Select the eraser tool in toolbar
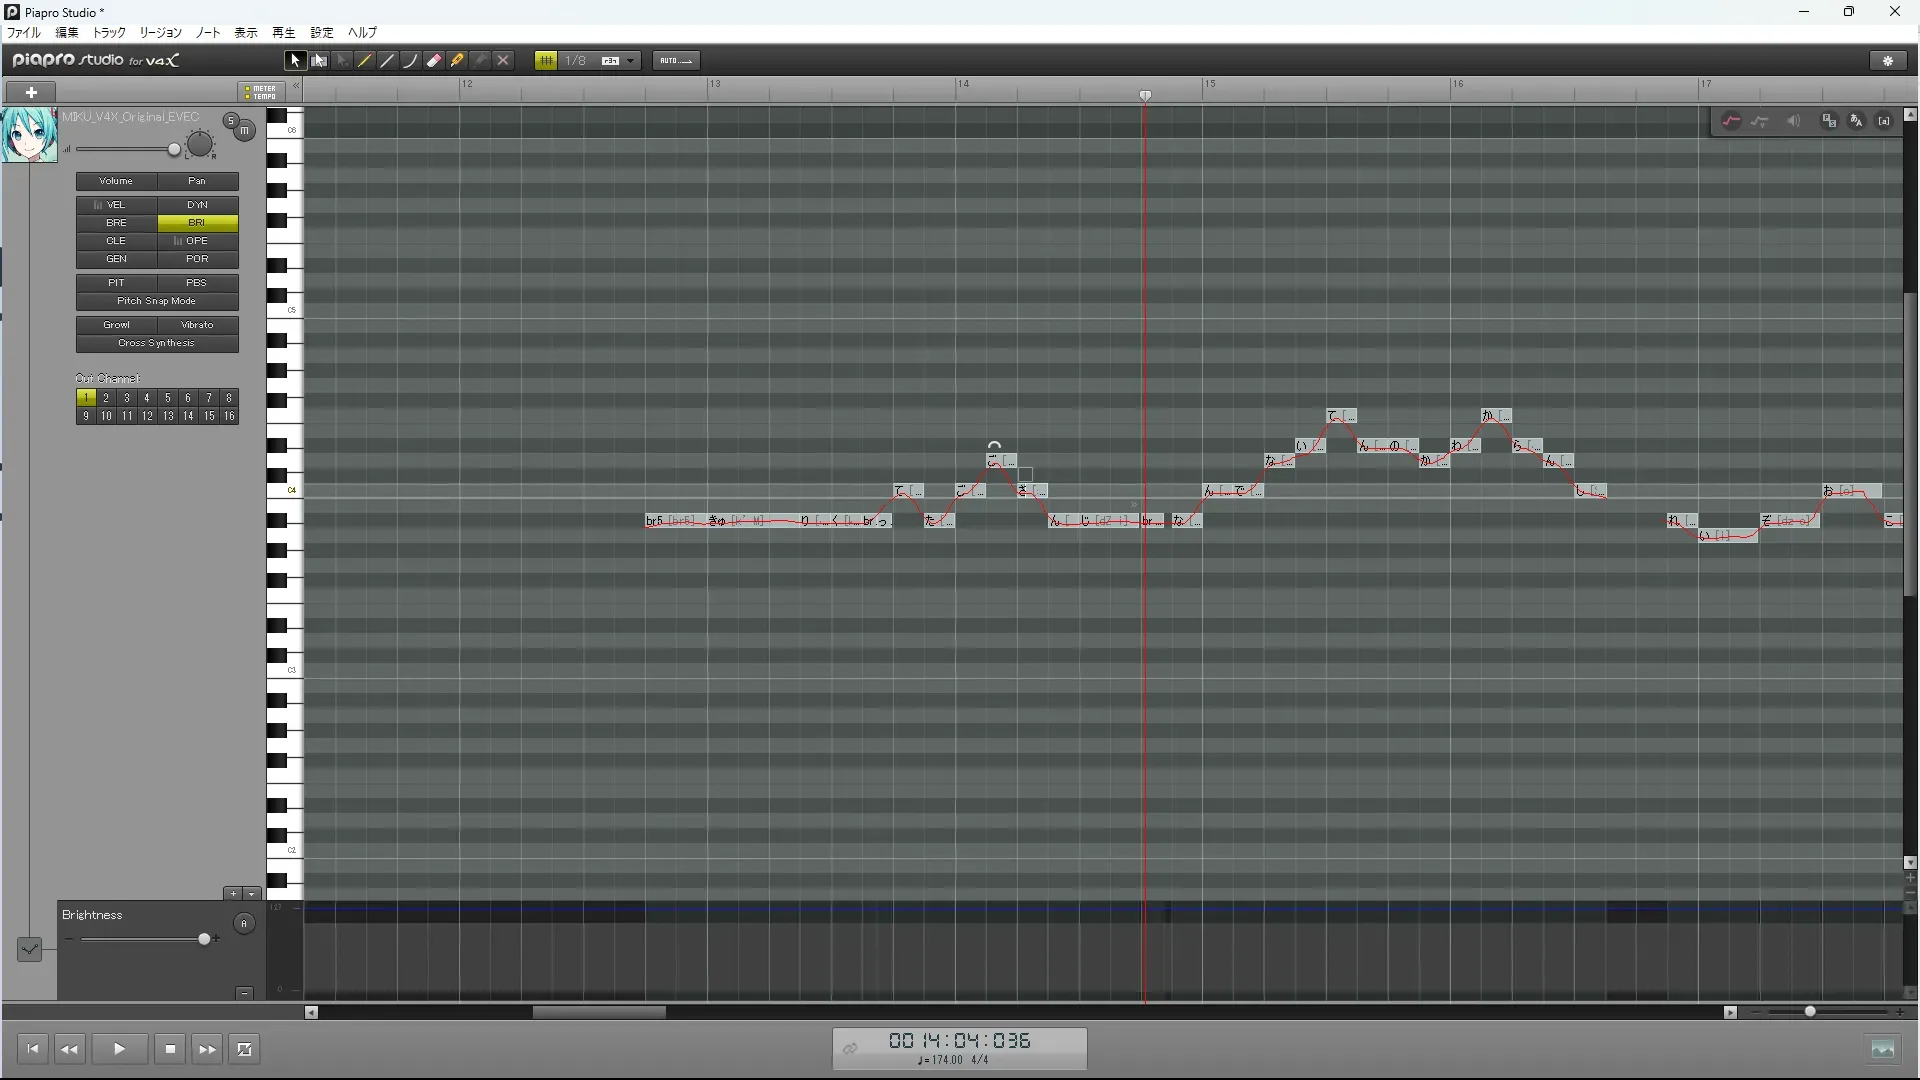The image size is (1920, 1080). (x=434, y=61)
